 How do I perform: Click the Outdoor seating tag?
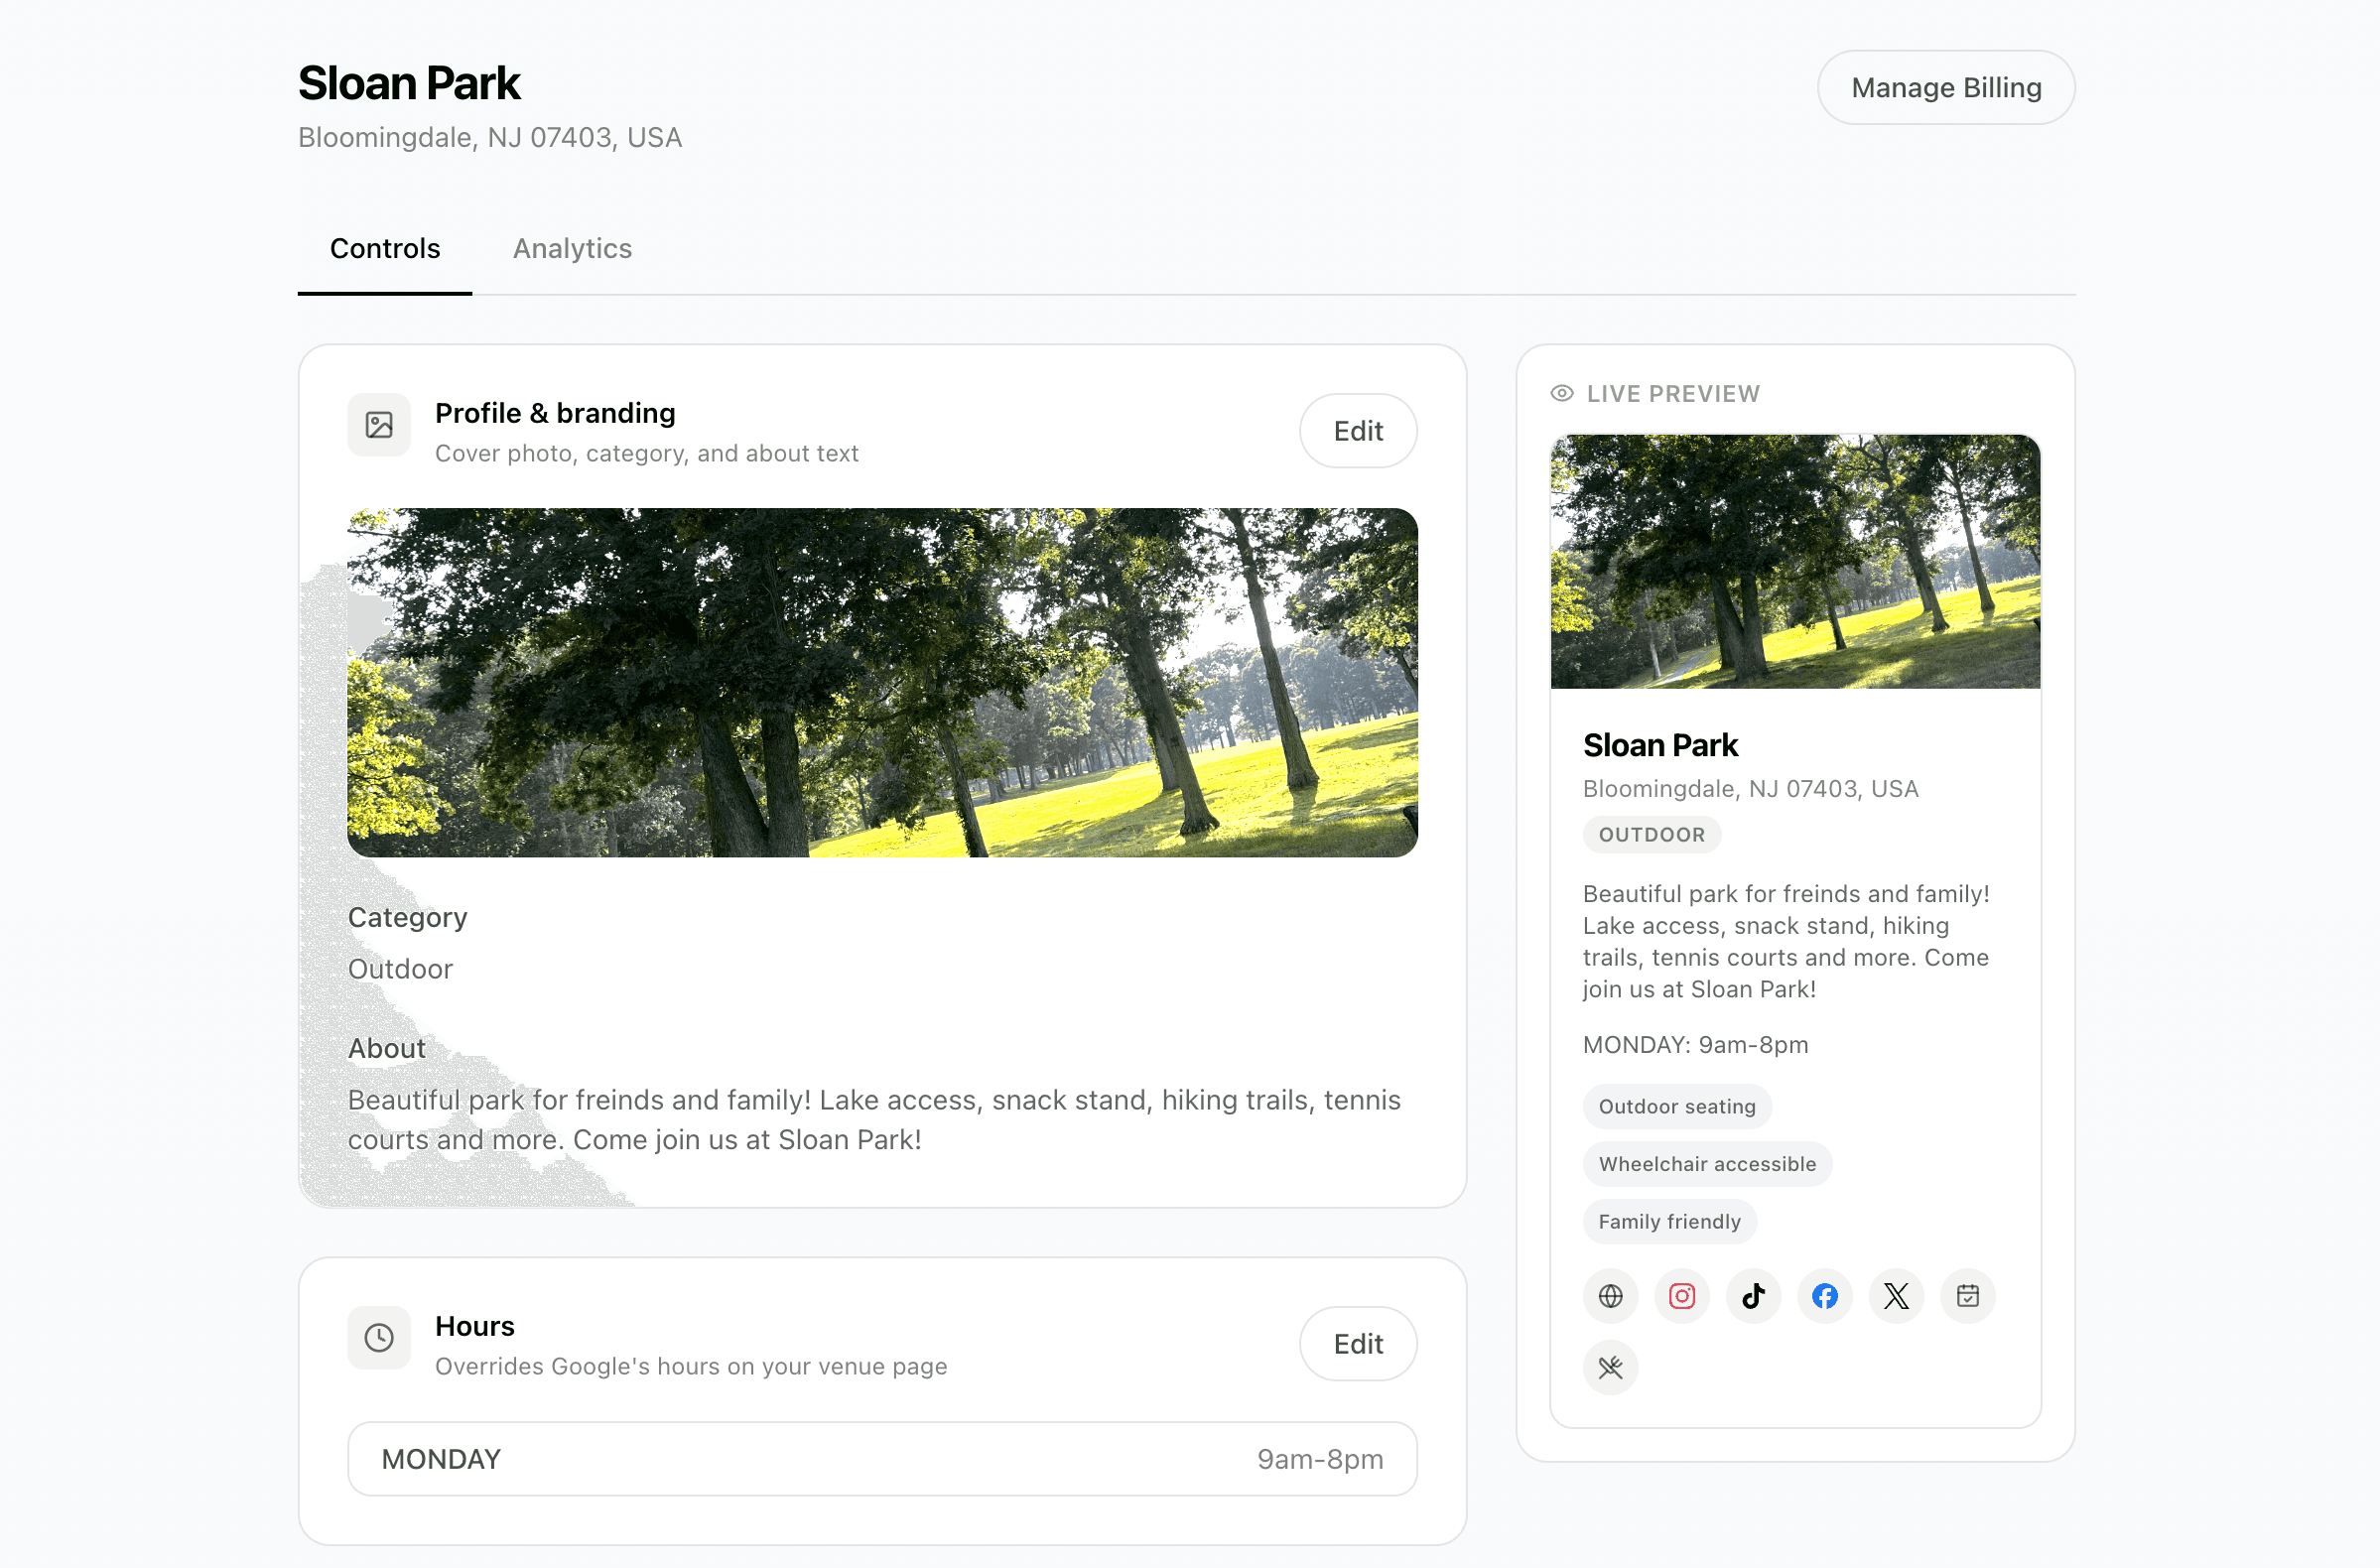[1677, 1107]
